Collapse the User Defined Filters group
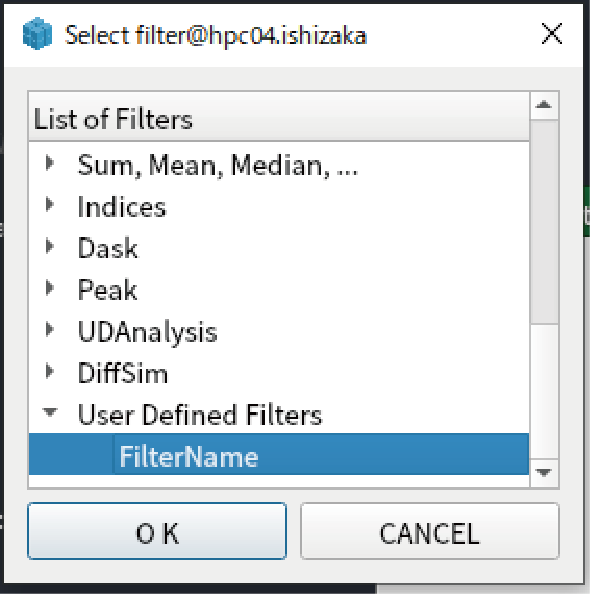 [50, 412]
